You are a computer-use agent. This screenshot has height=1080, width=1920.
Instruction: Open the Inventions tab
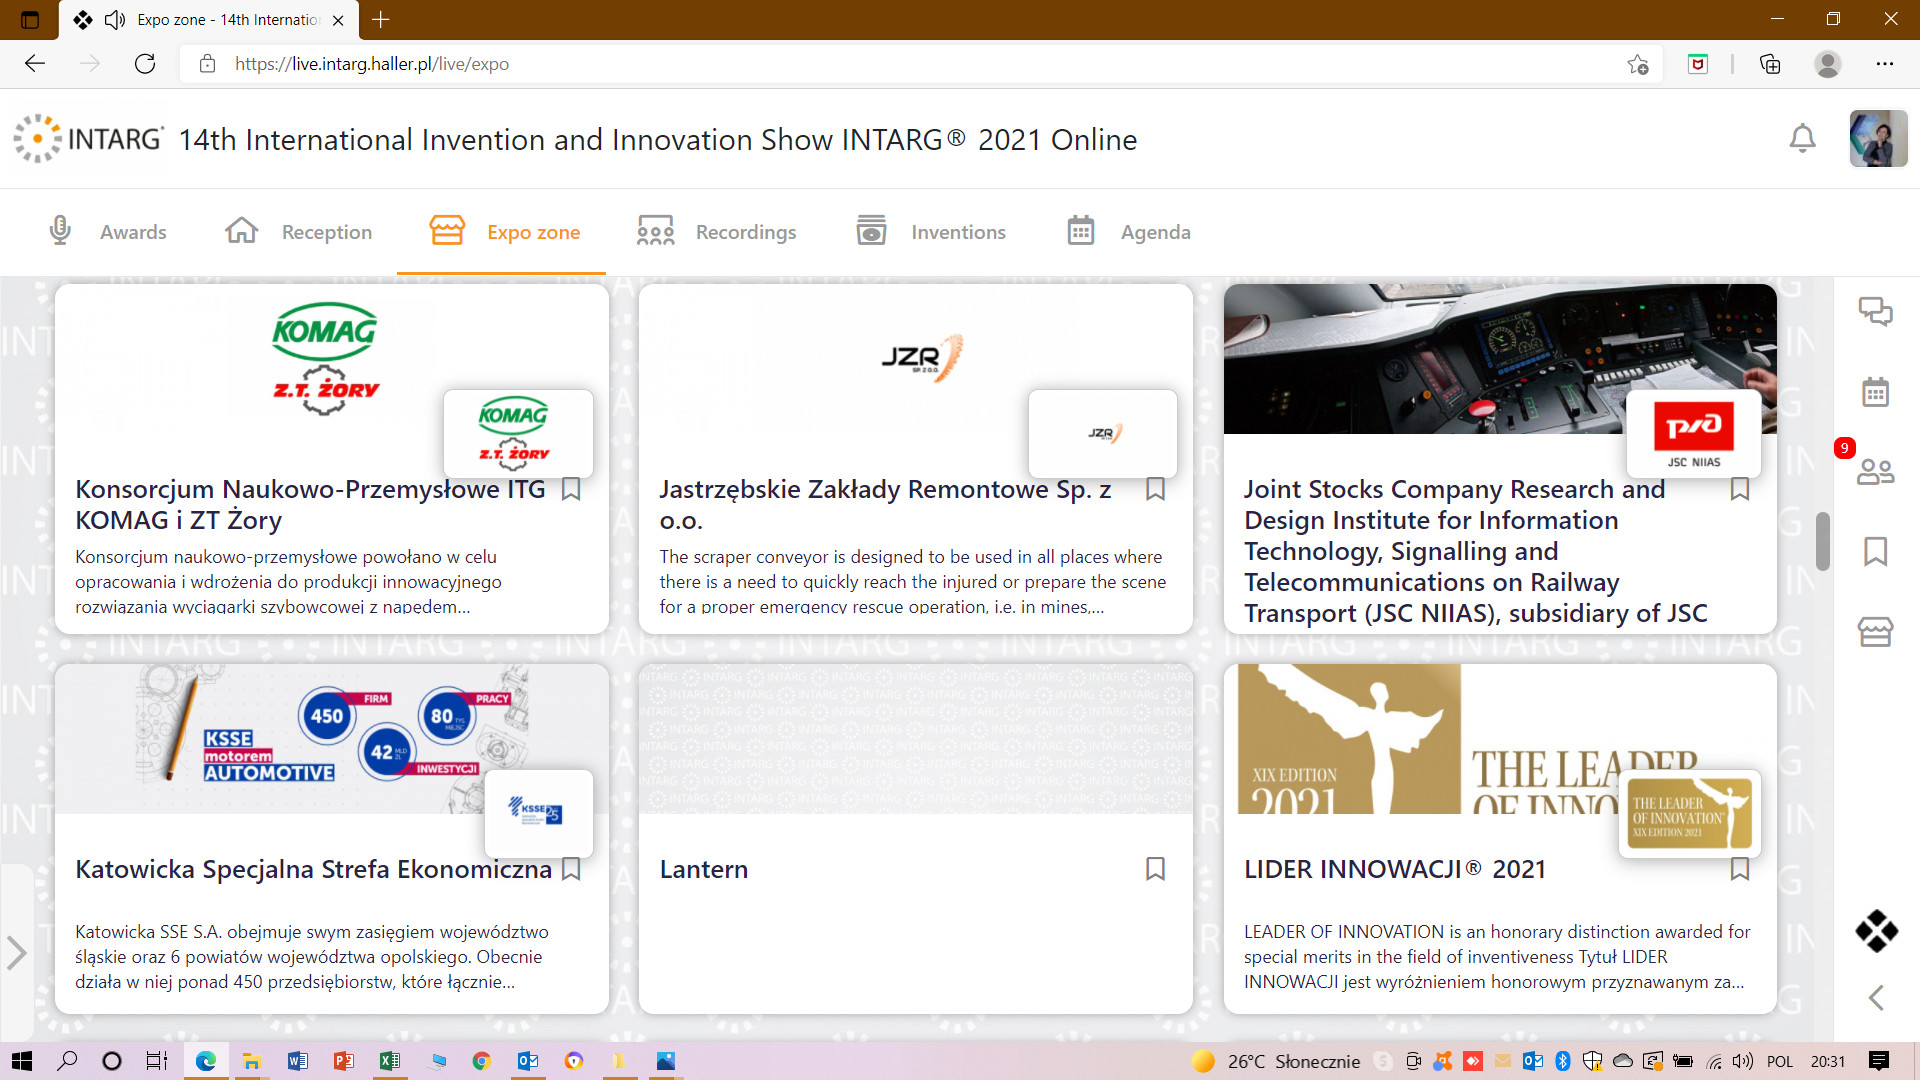pos(931,232)
